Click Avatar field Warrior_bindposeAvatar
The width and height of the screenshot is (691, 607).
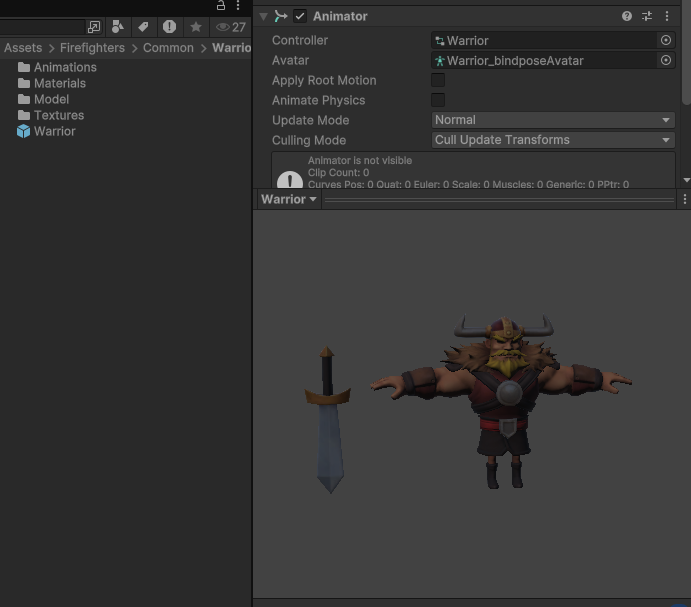tap(544, 60)
